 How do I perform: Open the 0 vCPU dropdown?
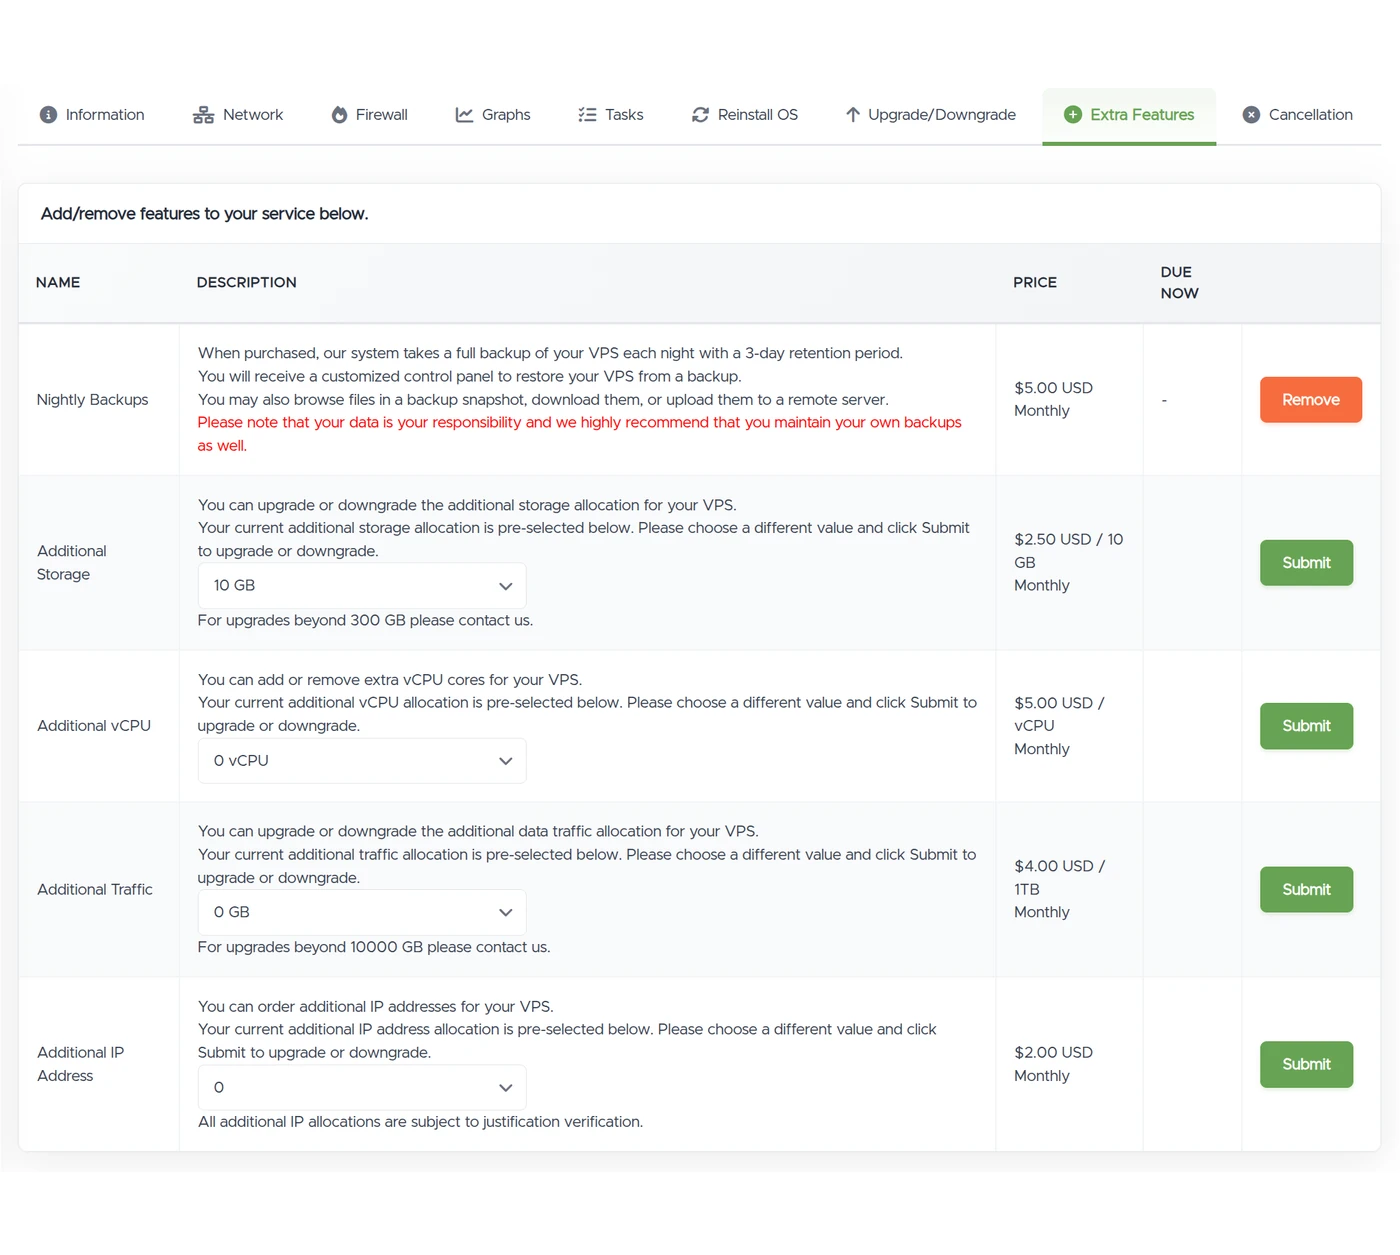coord(362,761)
